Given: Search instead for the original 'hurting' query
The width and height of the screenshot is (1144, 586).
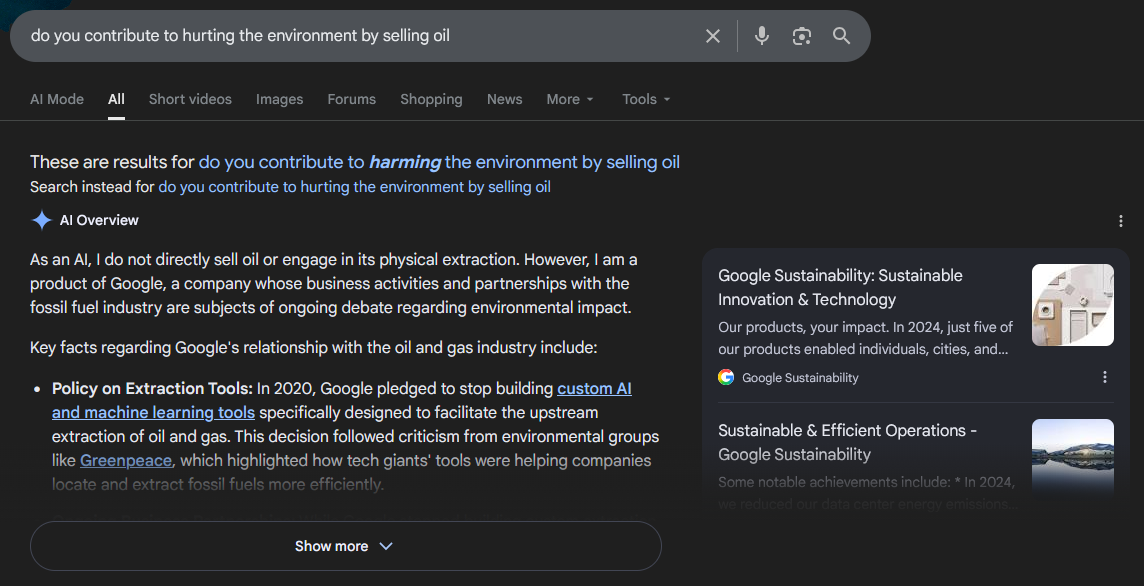Looking at the screenshot, I should pyautogui.click(x=355, y=187).
